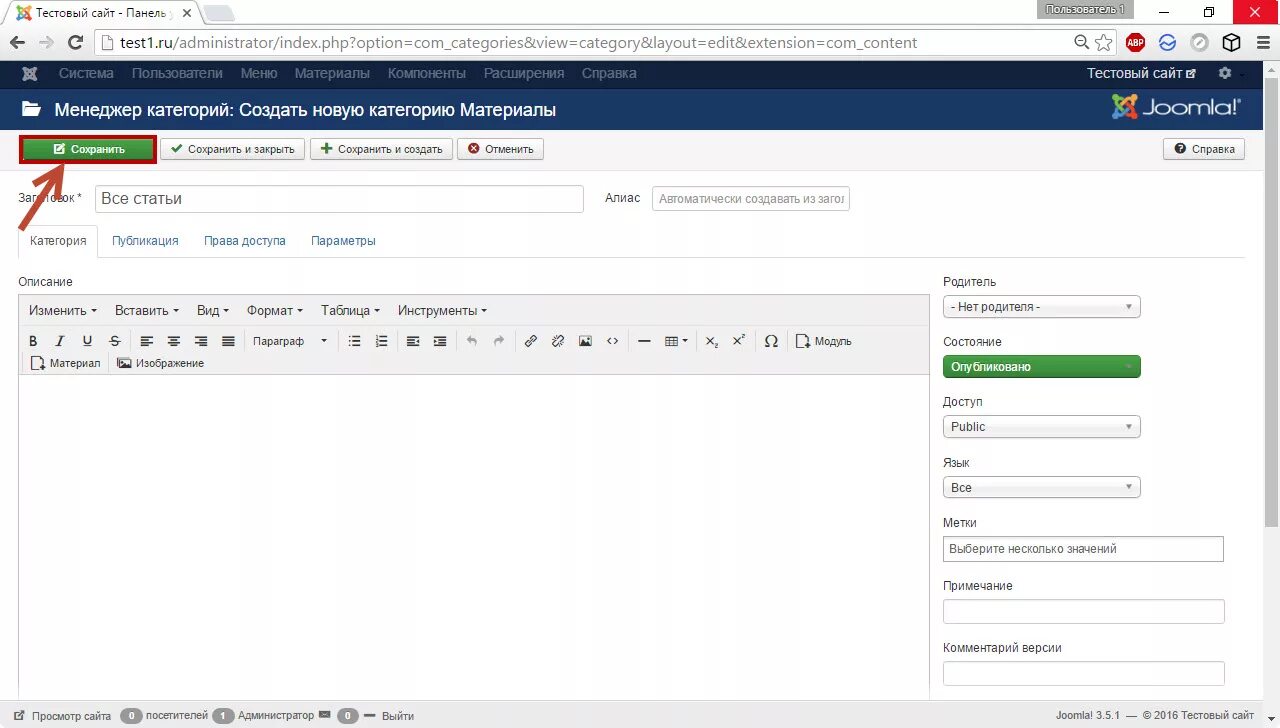Click the remove link icon
1280x728 pixels.
[x=558, y=341]
